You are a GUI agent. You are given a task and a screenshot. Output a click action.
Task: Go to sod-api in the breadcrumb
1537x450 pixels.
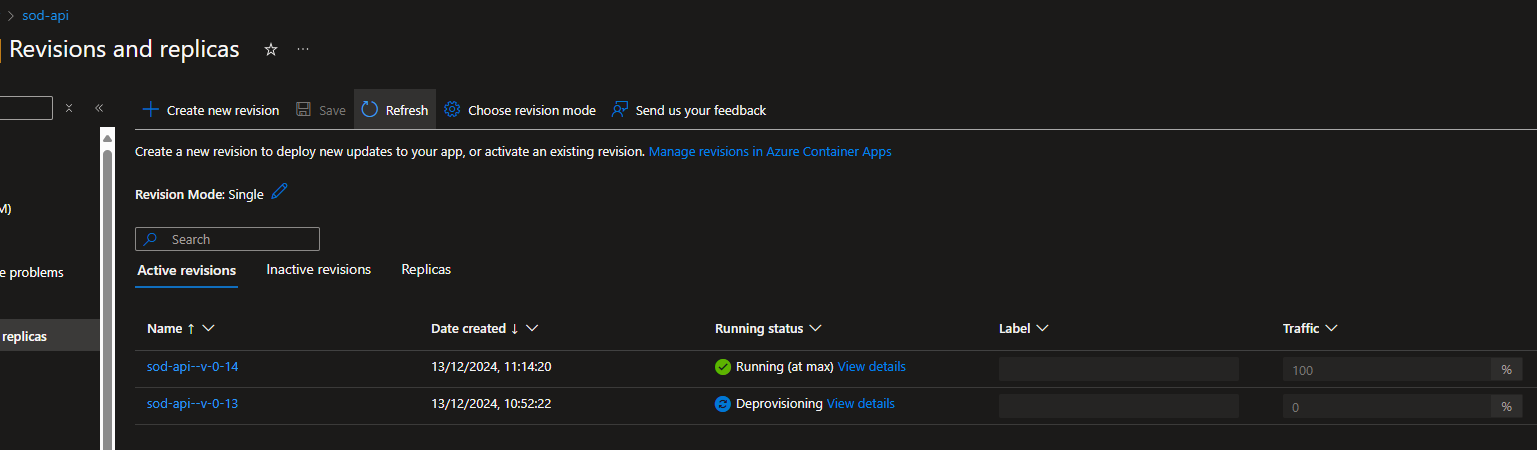[x=45, y=16]
